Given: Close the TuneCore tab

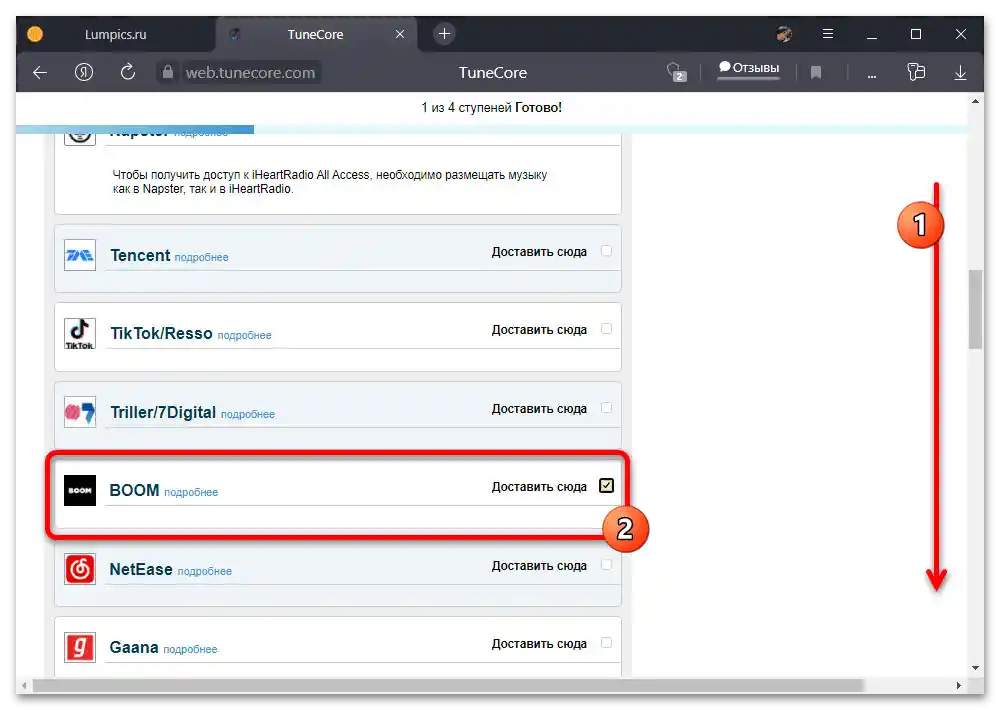Looking at the screenshot, I should (x=400, y=34).
